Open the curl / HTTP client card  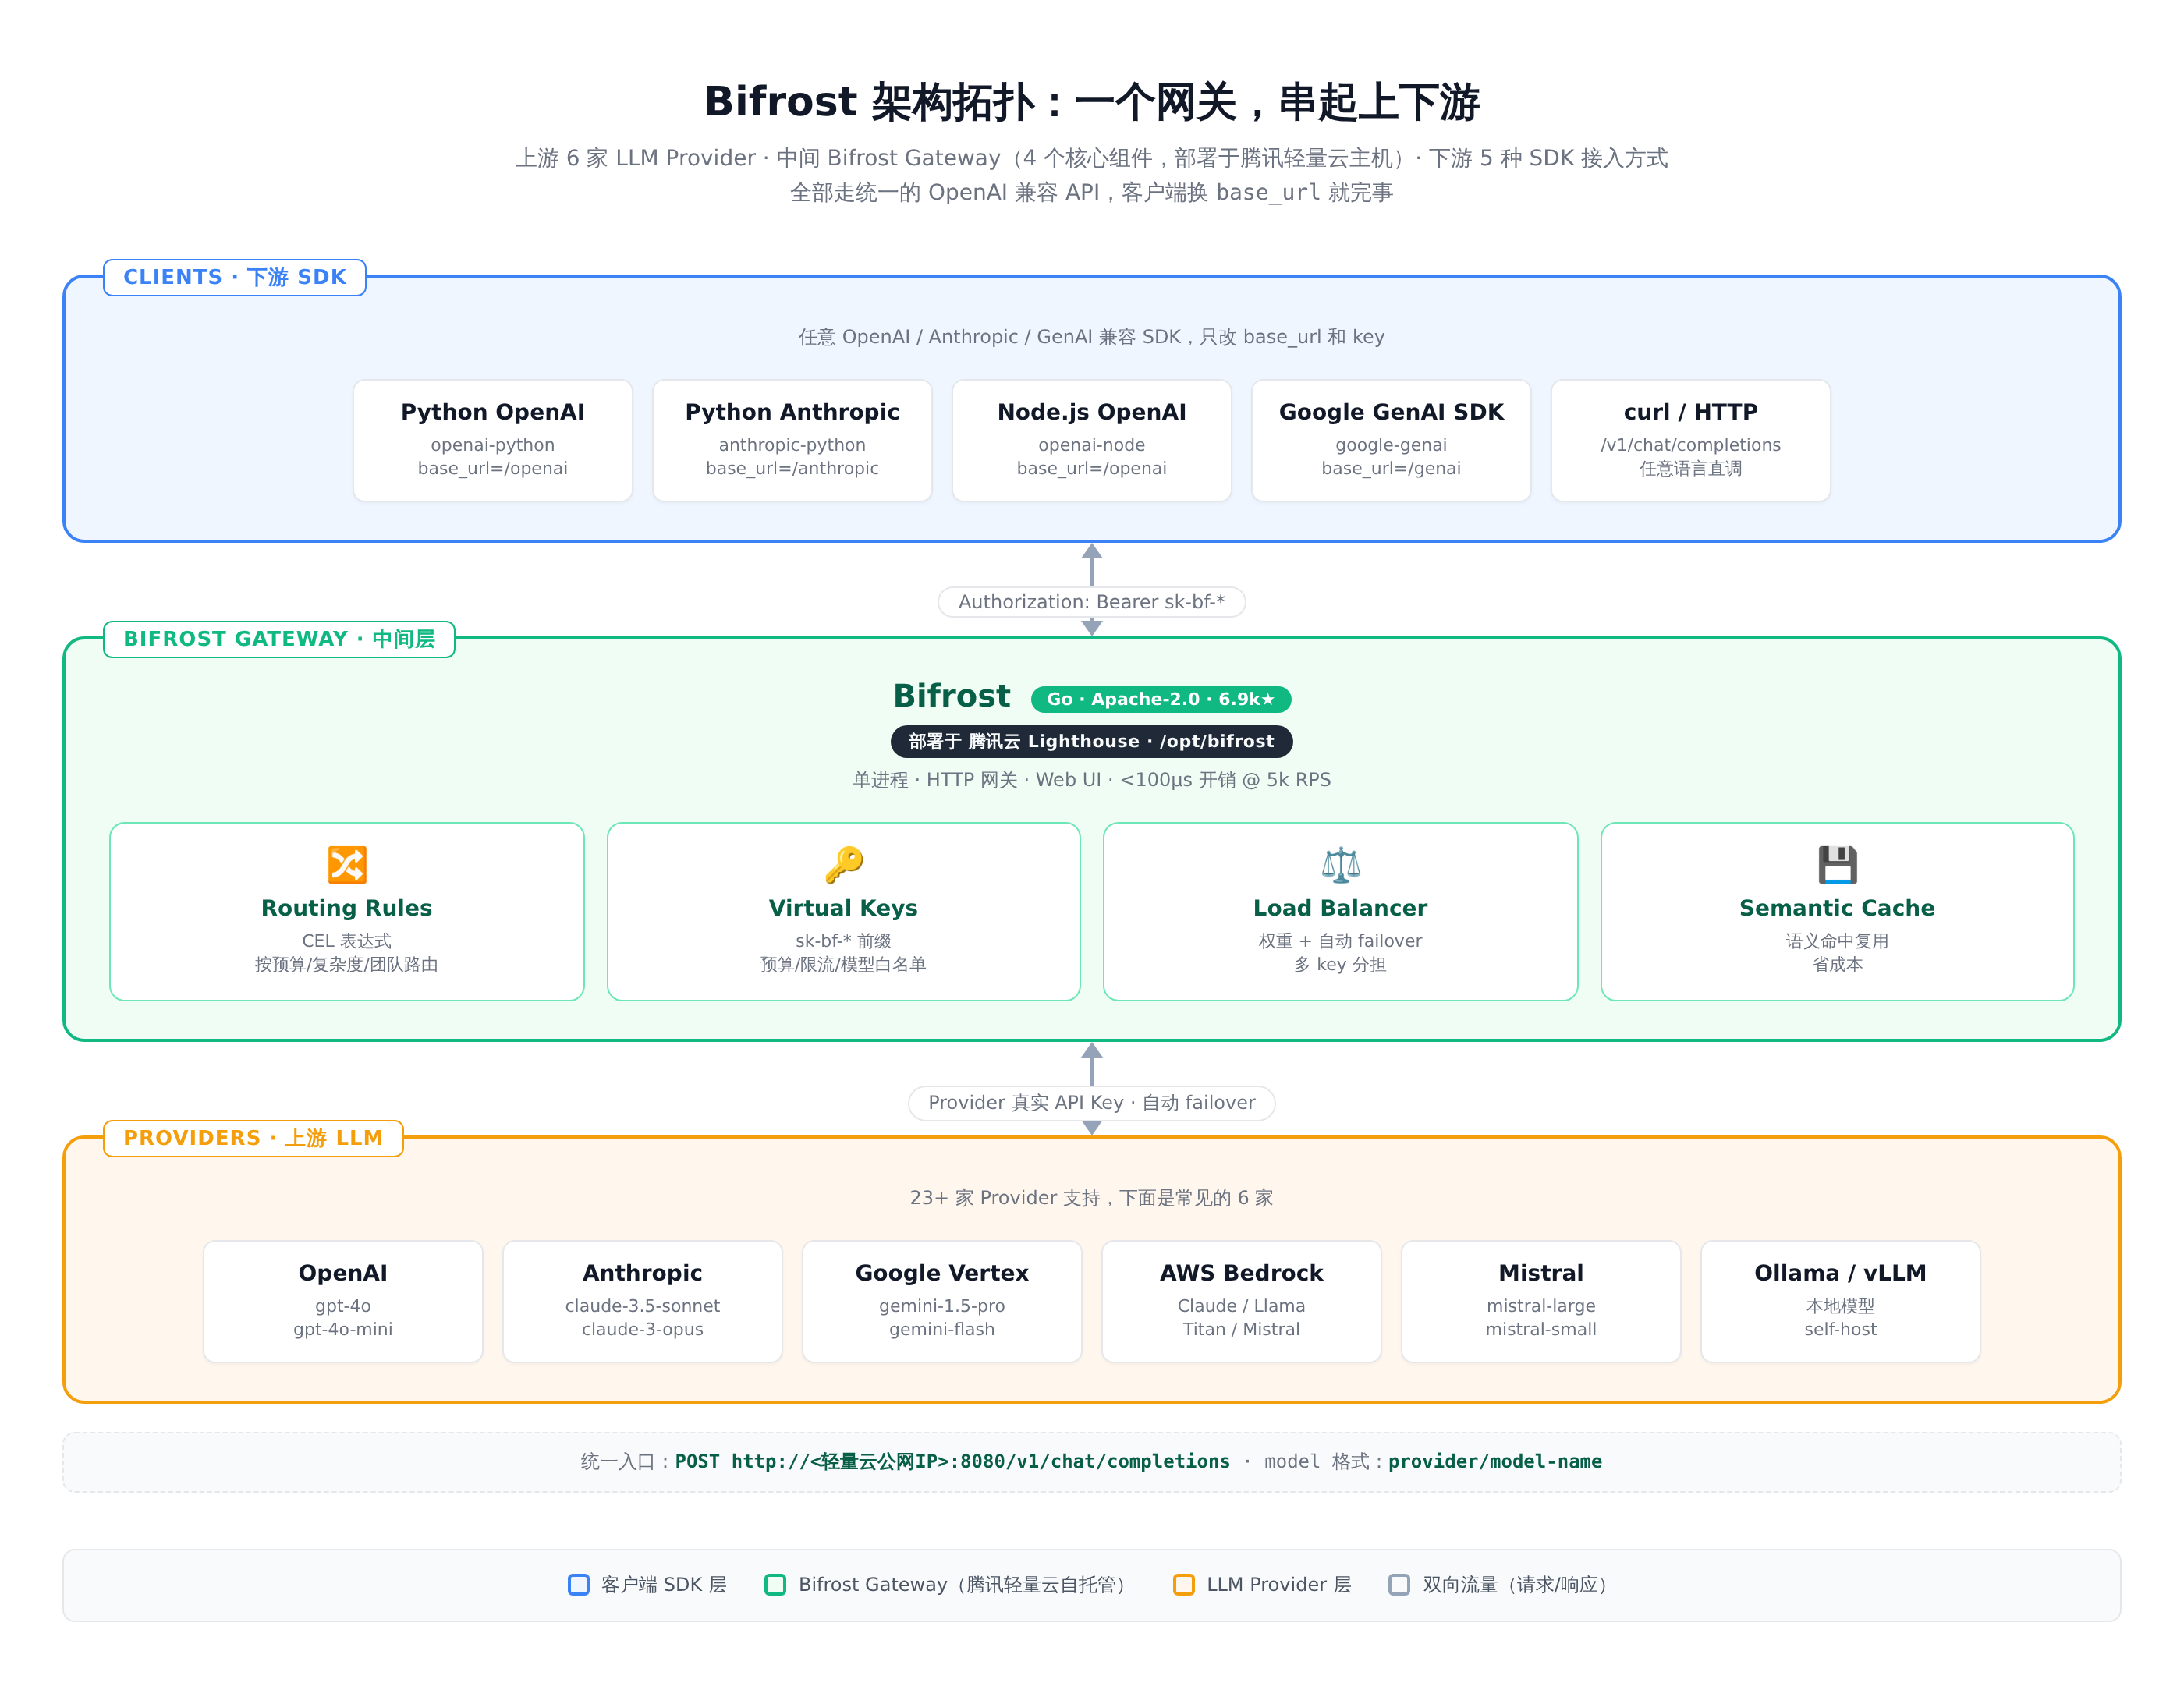1691,440
